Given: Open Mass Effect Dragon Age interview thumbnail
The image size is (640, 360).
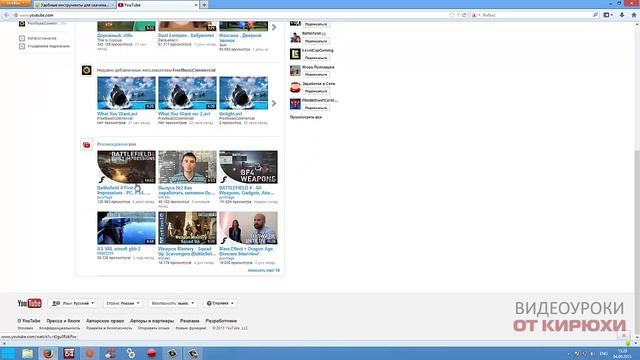Looking at the screenshot, I should (248, 228).
